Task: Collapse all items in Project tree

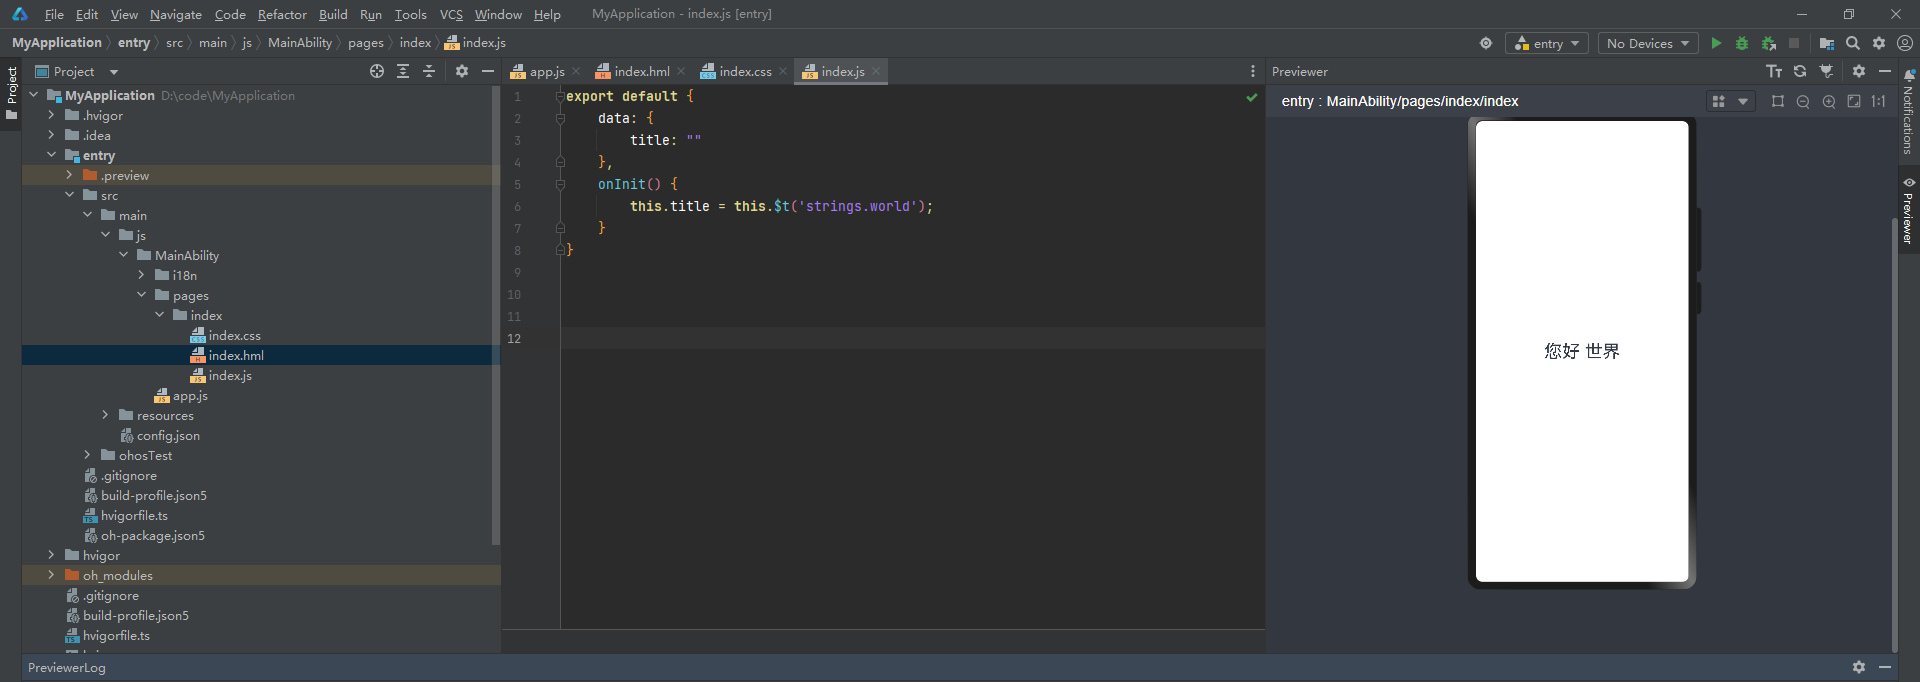Action: point(429,71)
